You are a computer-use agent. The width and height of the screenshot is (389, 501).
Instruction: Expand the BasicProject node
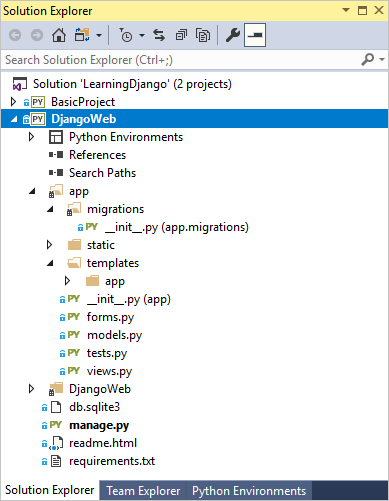pos(13,102)
